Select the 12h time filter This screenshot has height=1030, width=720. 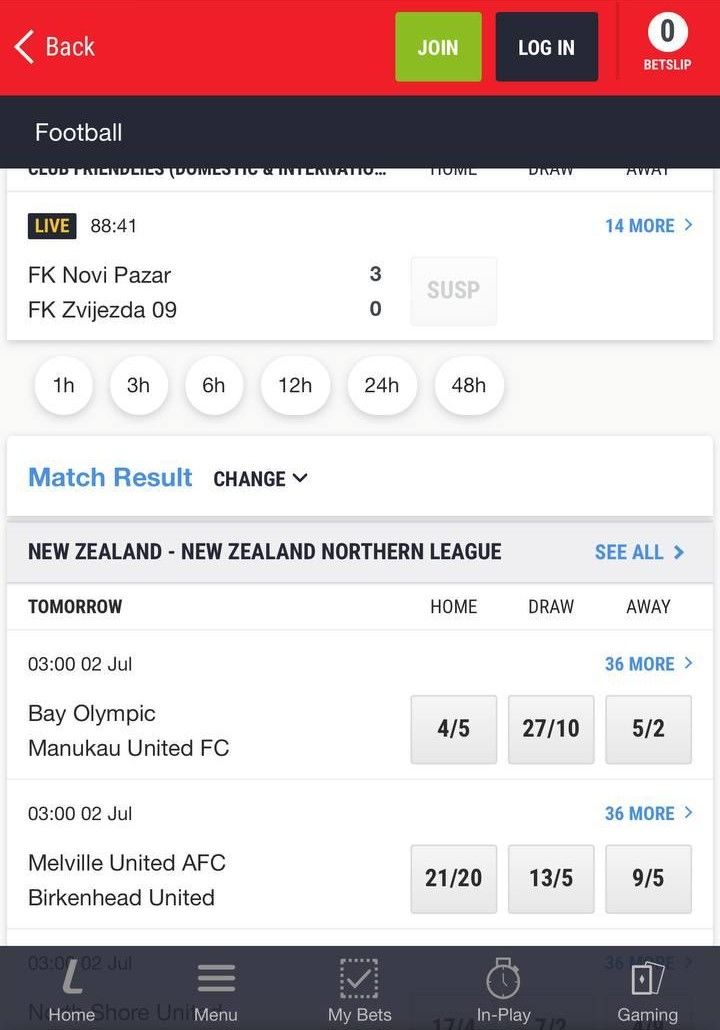point(295,385)
